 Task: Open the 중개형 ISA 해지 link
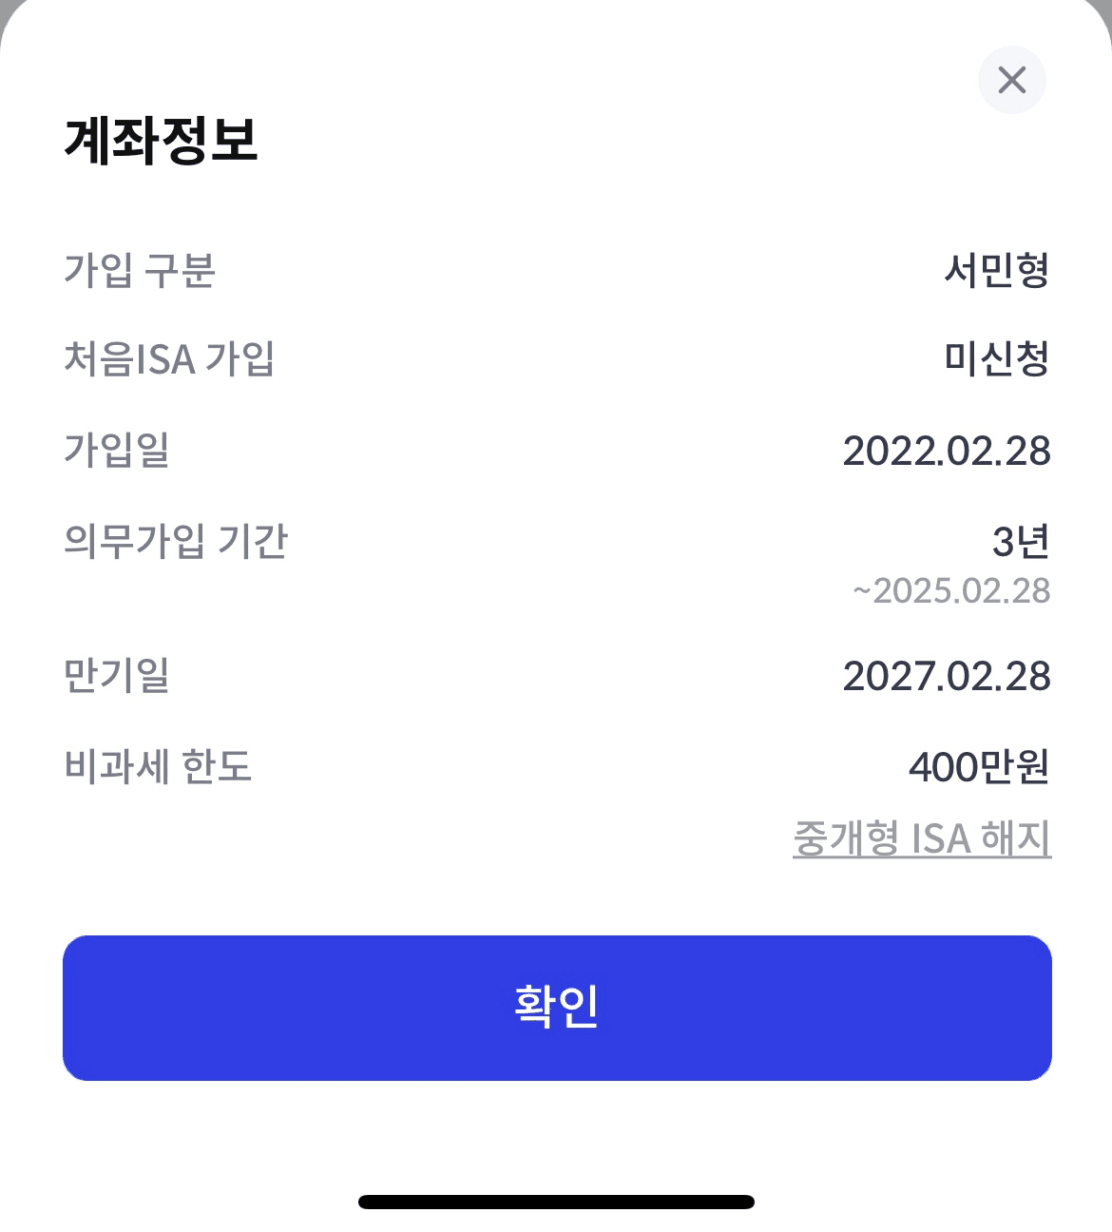coord(921,838)
